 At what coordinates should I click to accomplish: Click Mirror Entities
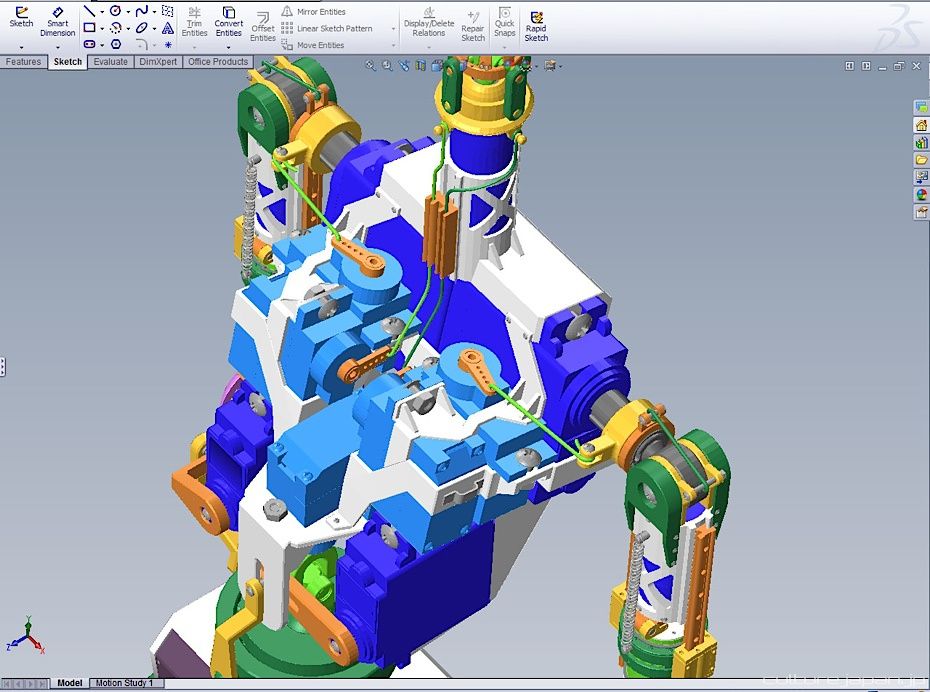[x=320, y=12]
